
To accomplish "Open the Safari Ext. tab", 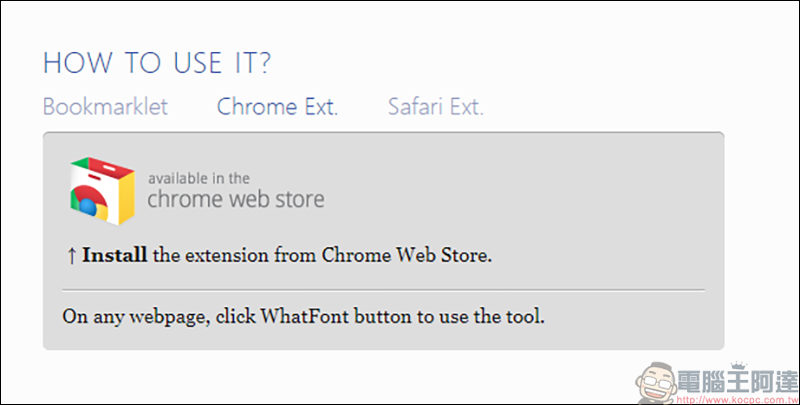I will (x=436, y=107).
